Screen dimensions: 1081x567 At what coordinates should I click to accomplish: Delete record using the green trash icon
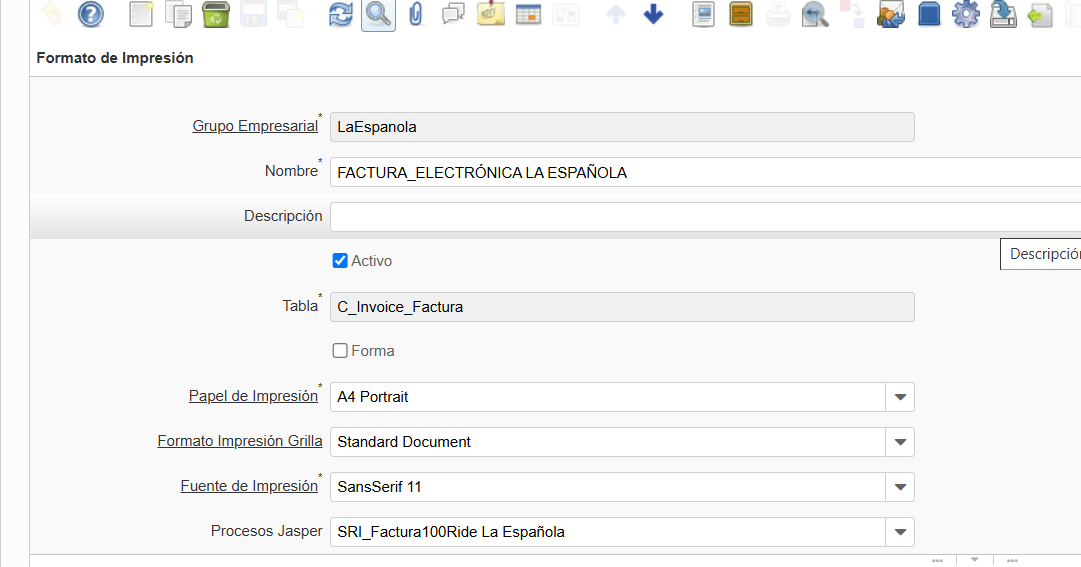point(215,15)
